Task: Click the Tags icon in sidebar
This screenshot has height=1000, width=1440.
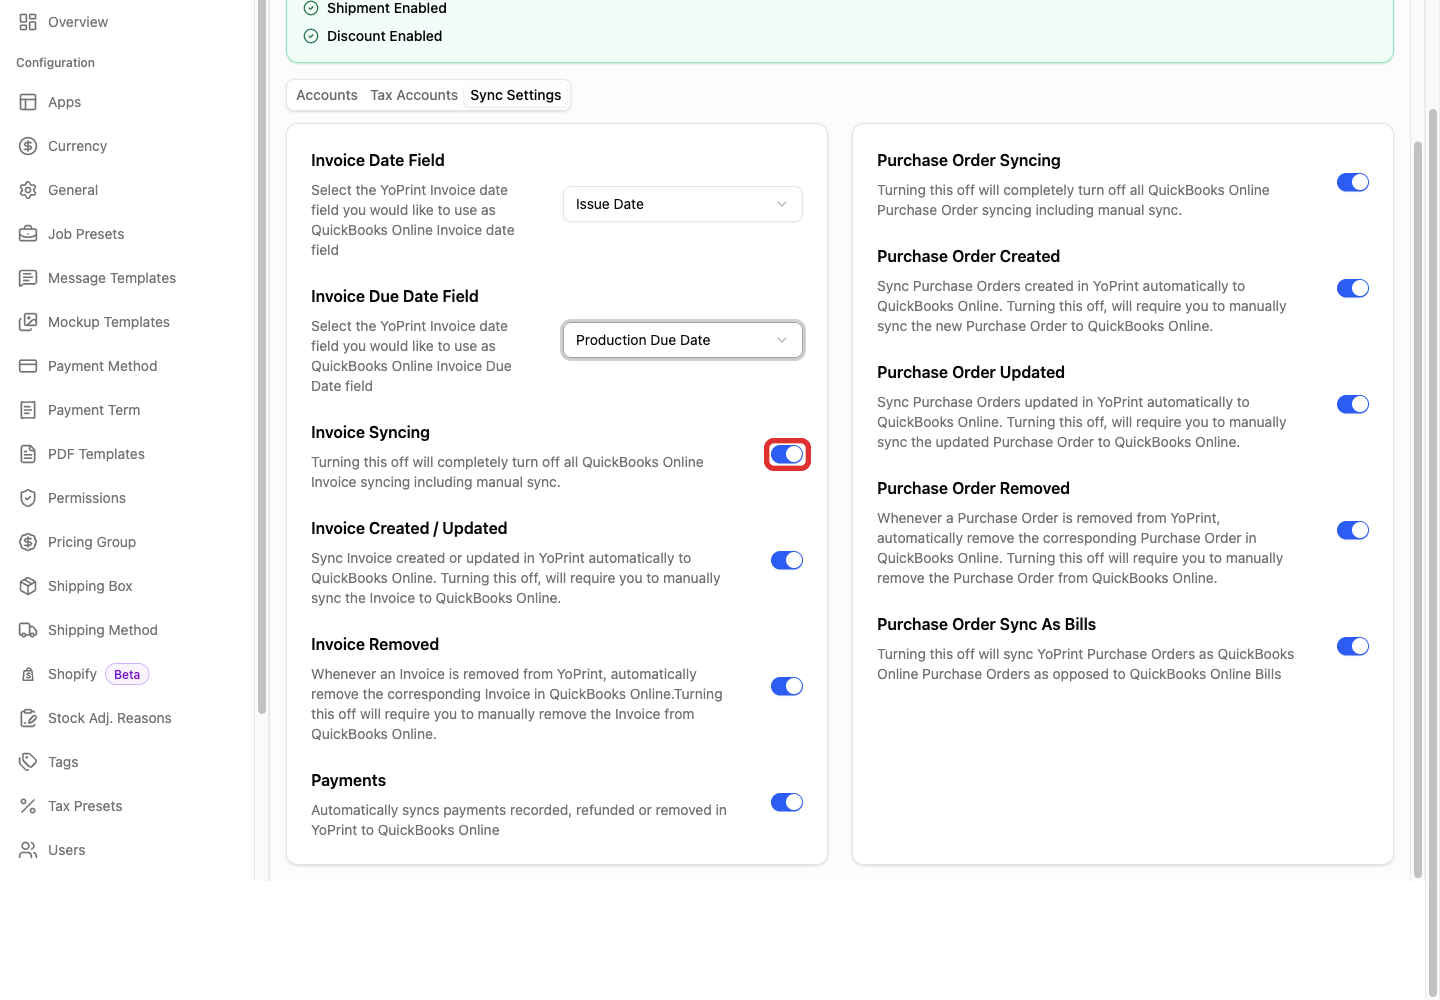Action: click(28, 762)
